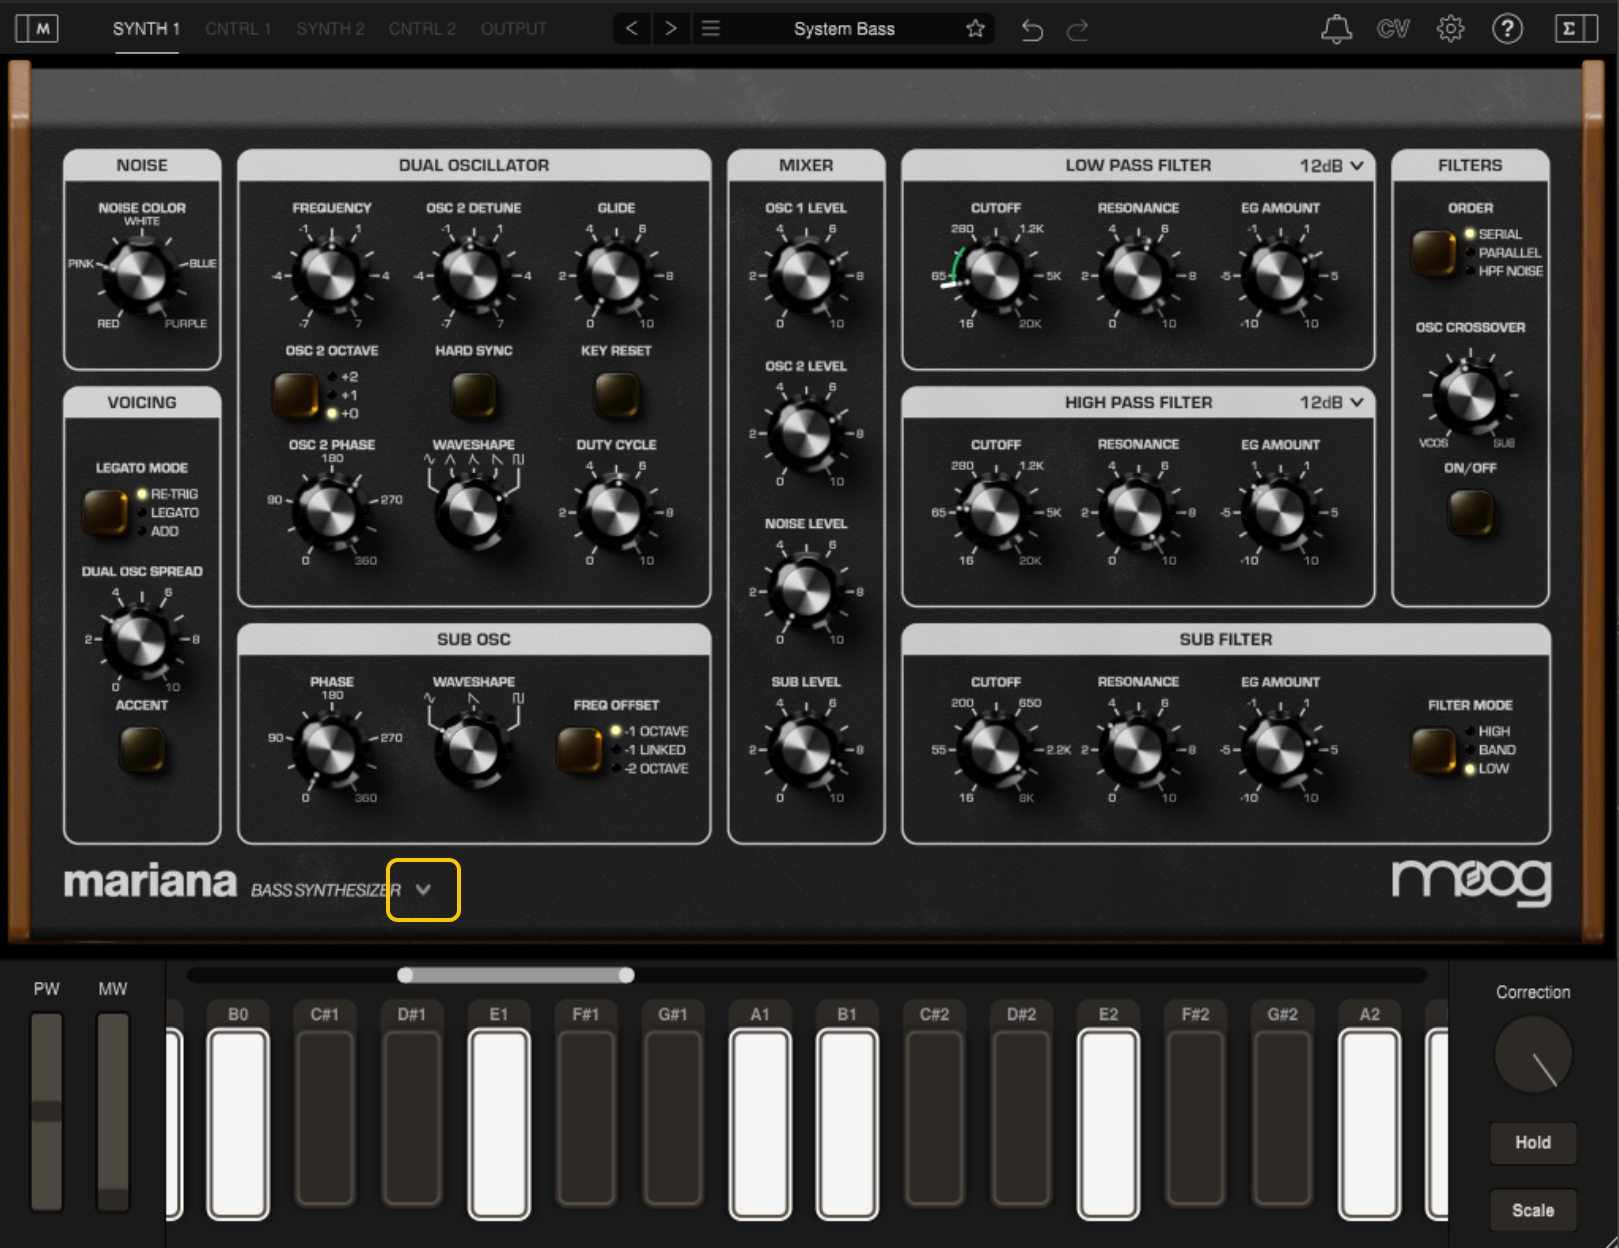Viewport: 1619px width, 1248px height.
Task: Expand the mariana Bass Synthesizer chevron
Action: pyautogui.click(x=423, y=889)
